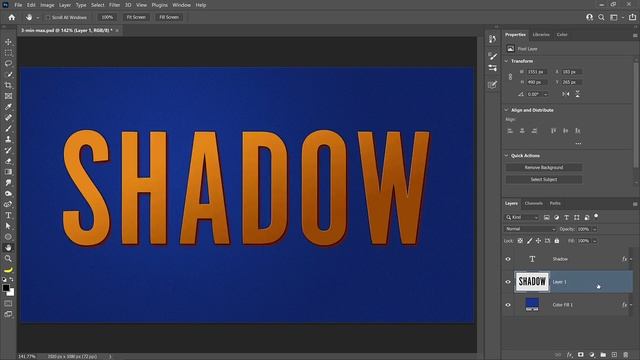The height and width of the screenshot is (360, 640).
Task: Open the Opacity dropdown arrow
Action: [595, 229]
